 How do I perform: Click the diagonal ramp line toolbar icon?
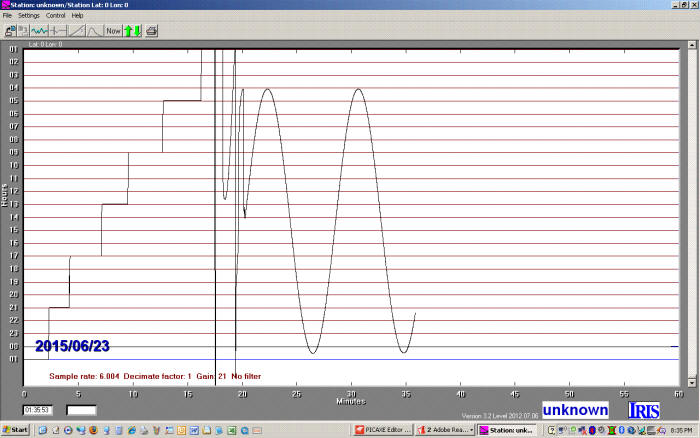coord(76,31)
